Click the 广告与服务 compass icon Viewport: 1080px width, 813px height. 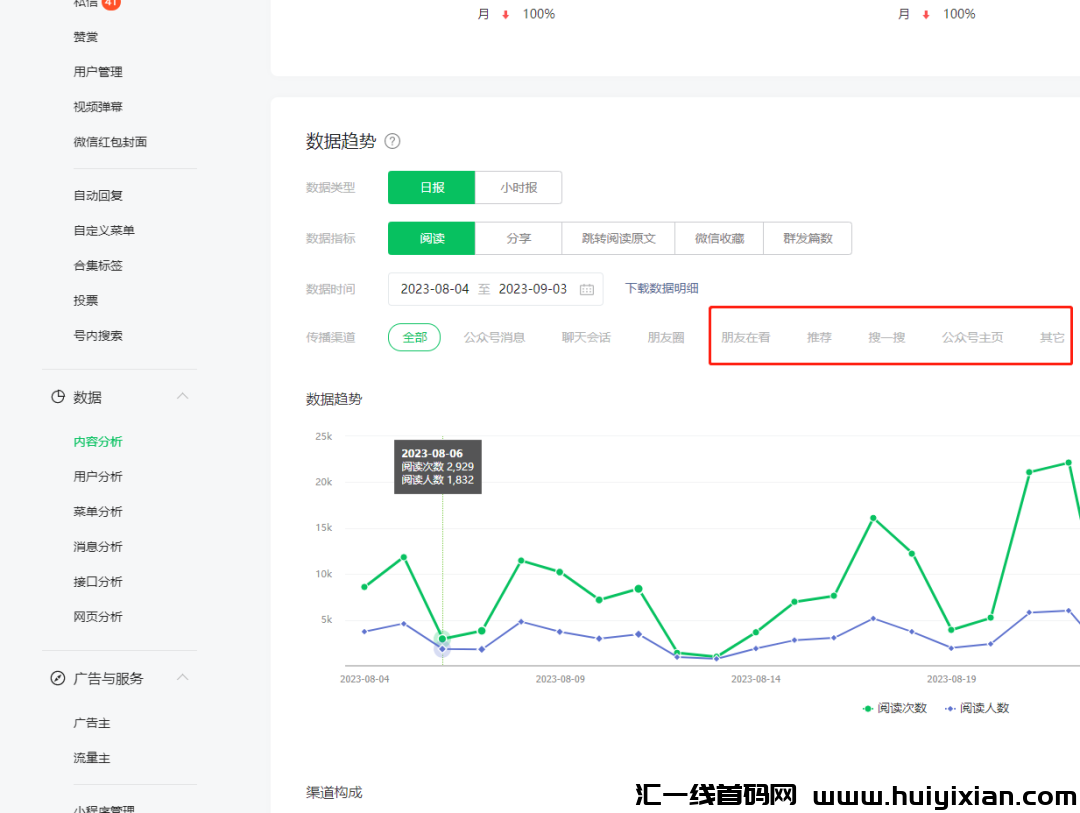58,678
